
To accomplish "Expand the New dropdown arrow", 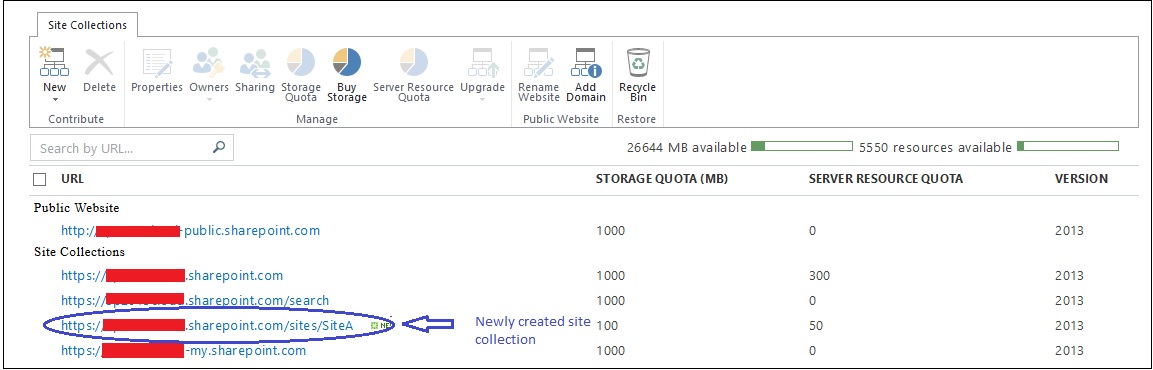I will click(54, 100).
